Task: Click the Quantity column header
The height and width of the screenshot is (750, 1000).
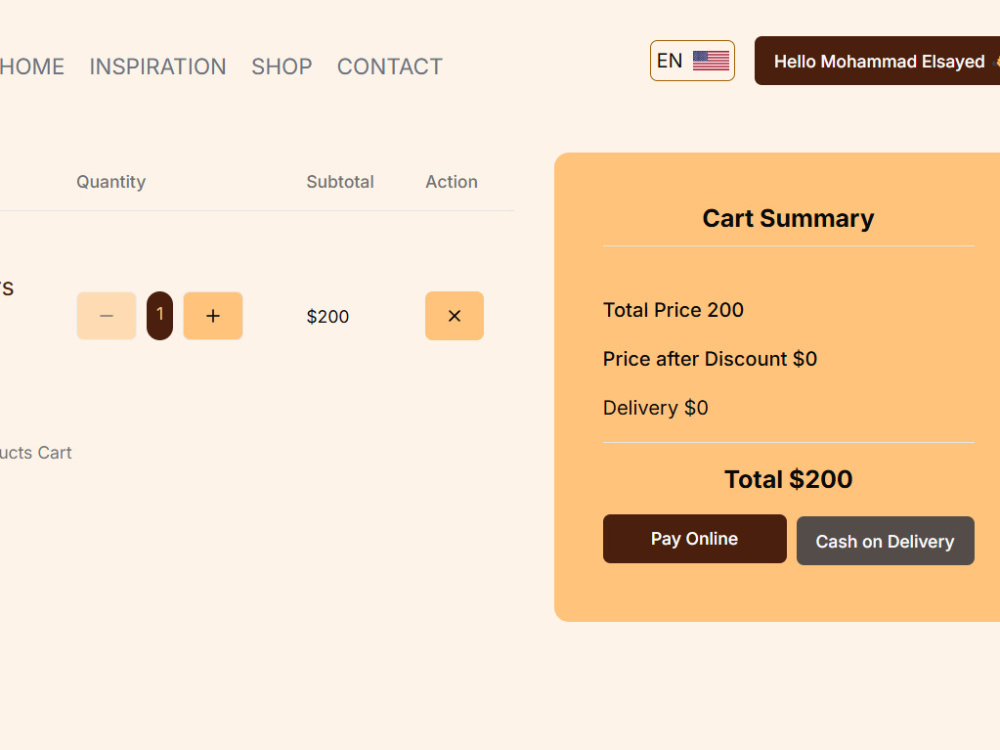Action: pos(111,182)
